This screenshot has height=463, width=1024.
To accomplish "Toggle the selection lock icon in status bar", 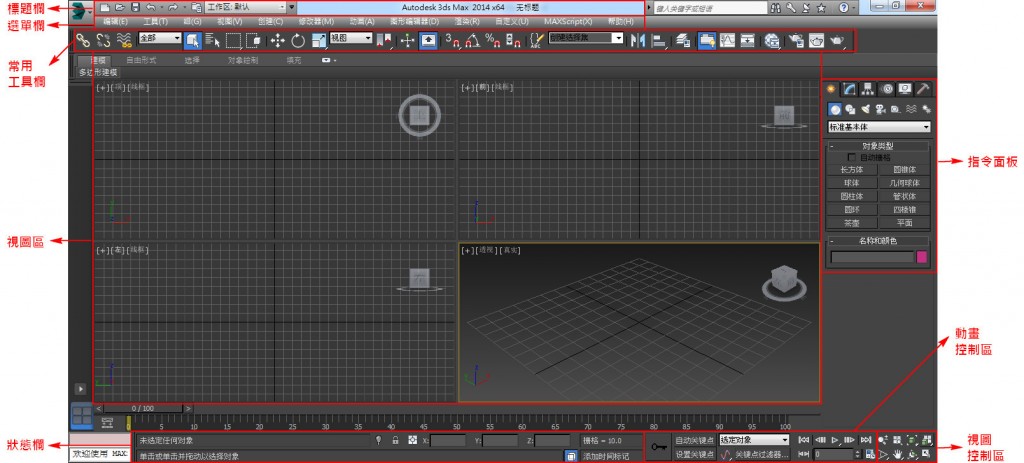I will pyautogui.click(x=395, y=439).
